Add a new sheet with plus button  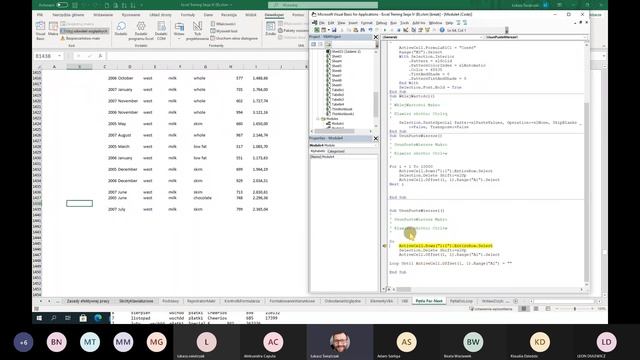(516, 301)
